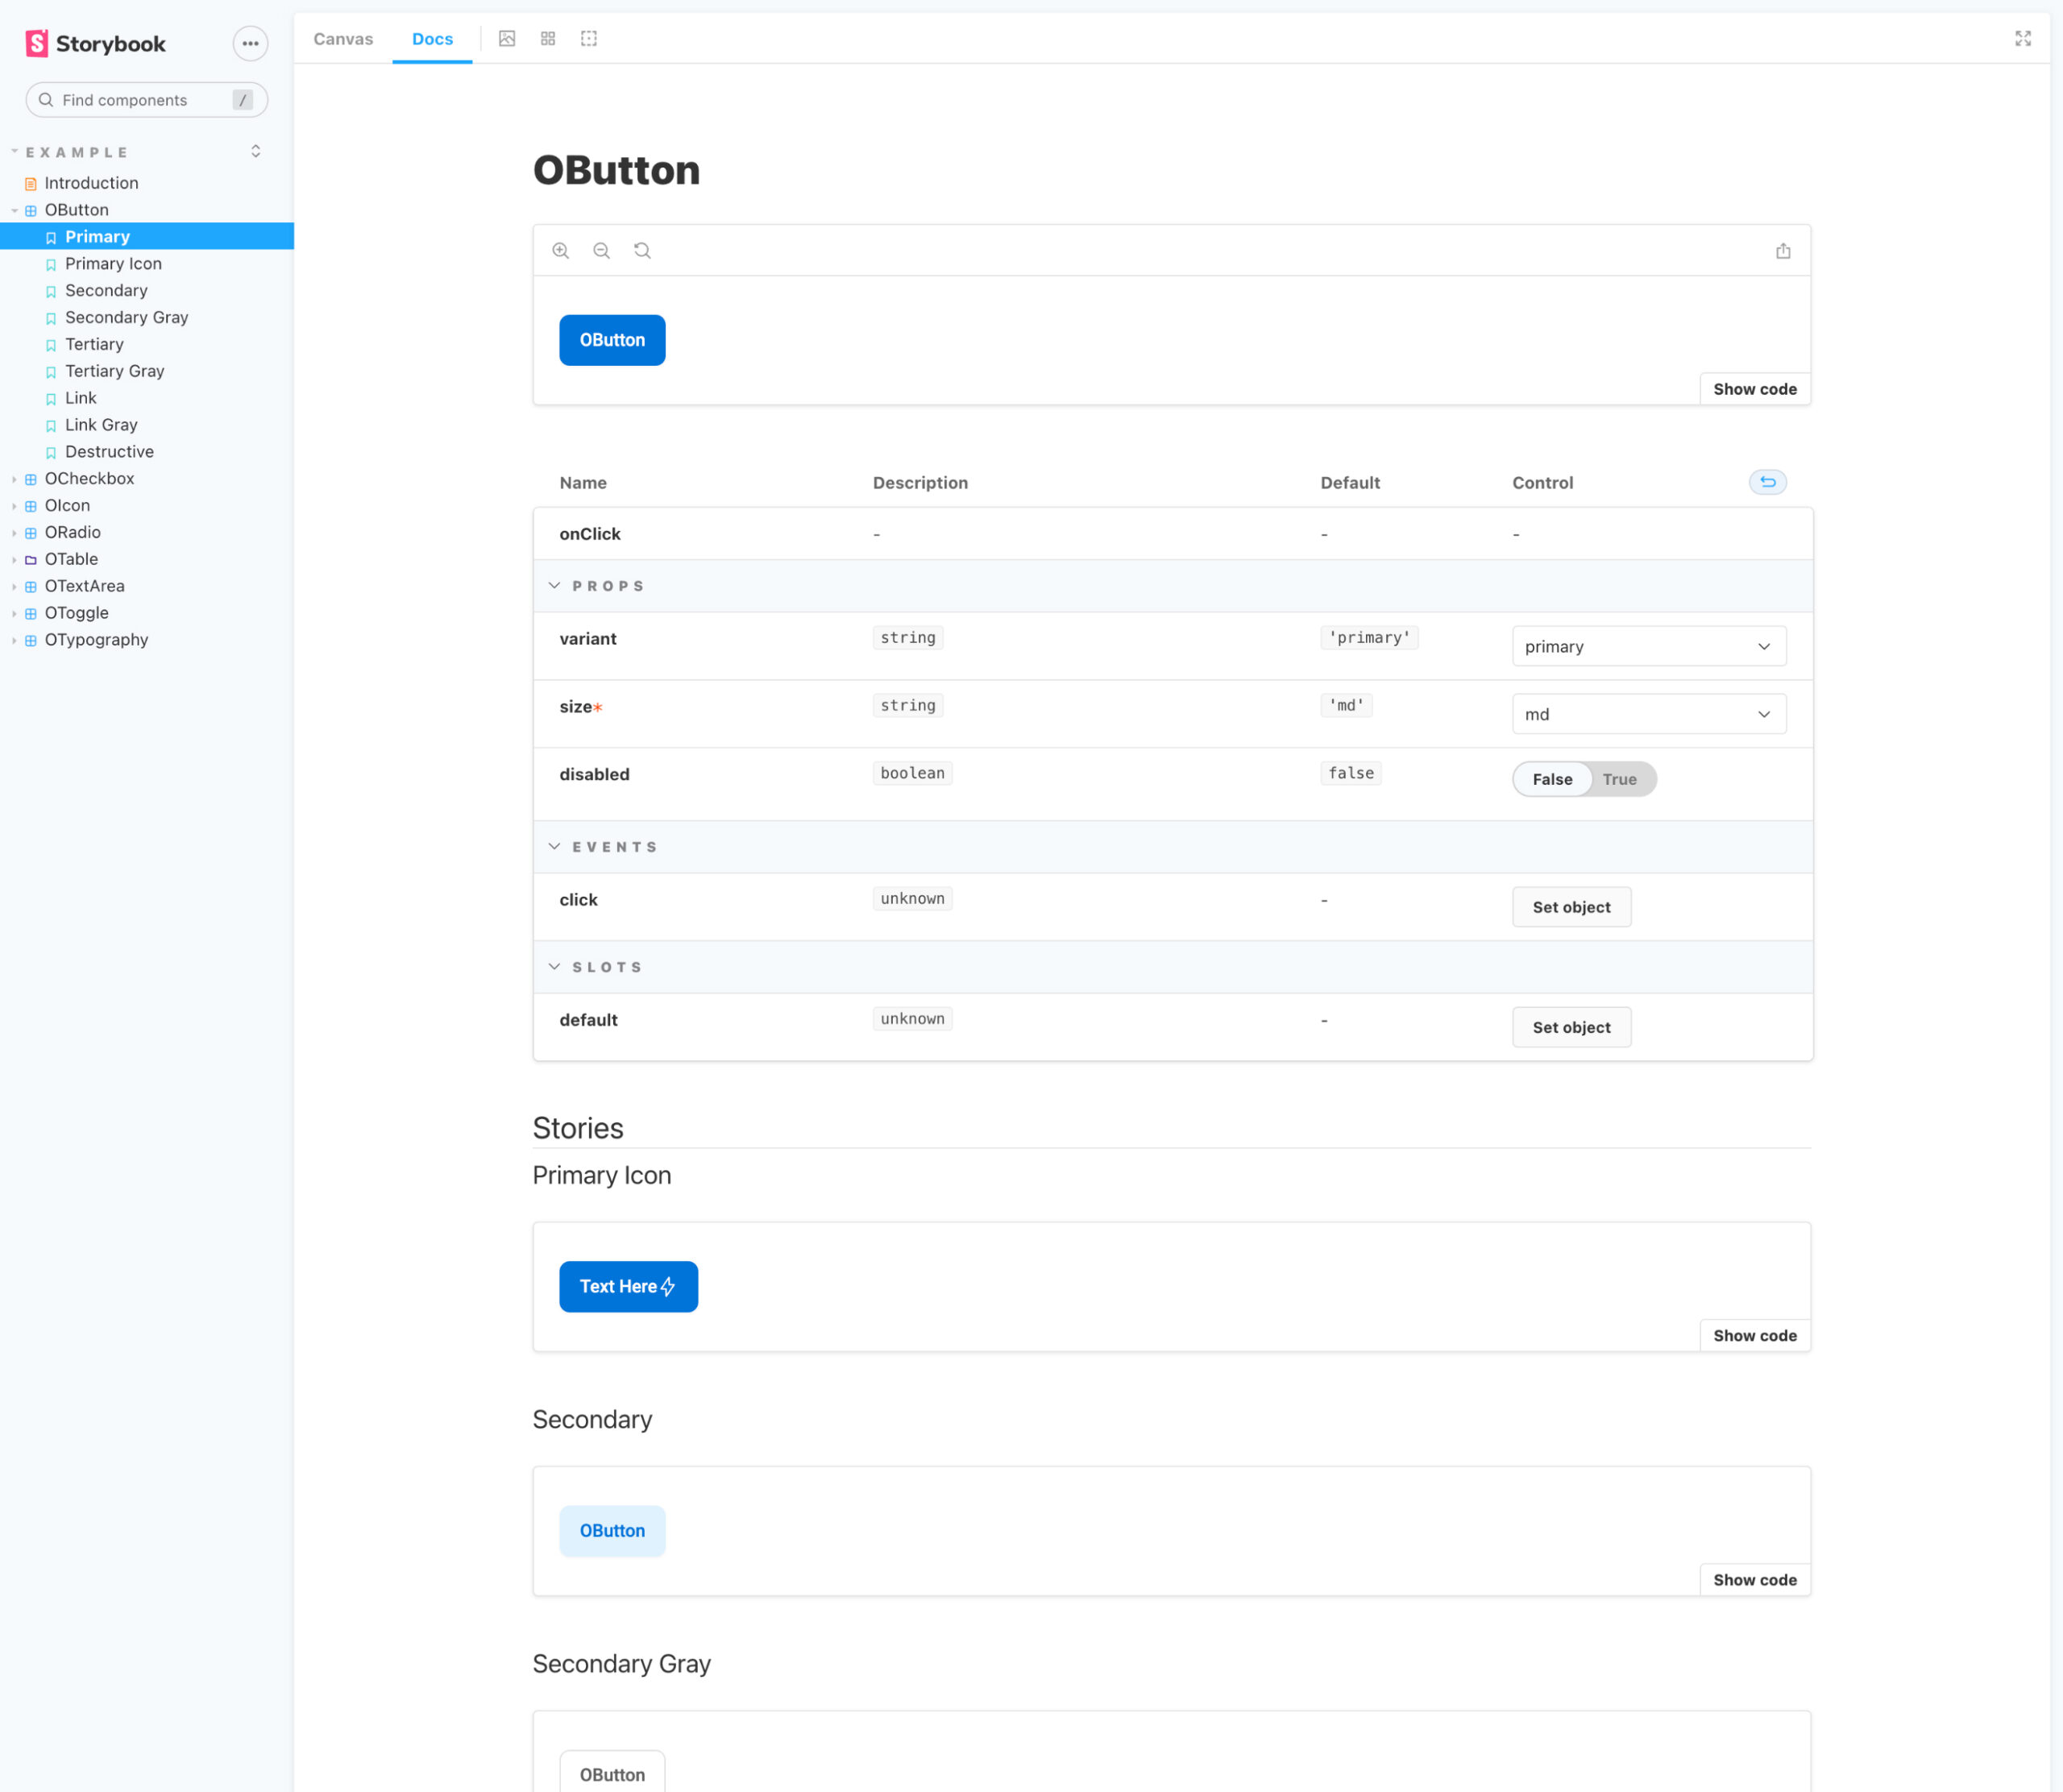Expand the OTextArea component
This screenshot has width=2063, height=1792.
point(84,587)
